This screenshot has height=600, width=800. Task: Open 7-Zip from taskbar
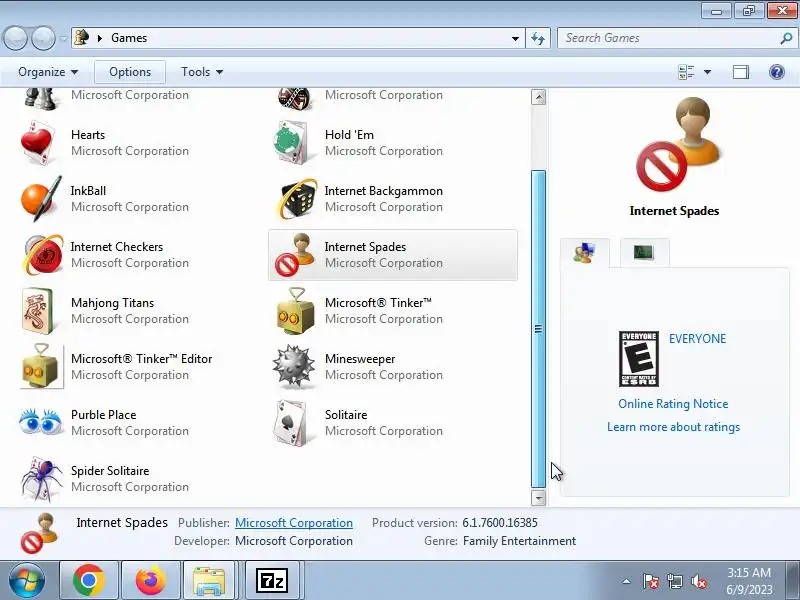[x=271, y=580]
